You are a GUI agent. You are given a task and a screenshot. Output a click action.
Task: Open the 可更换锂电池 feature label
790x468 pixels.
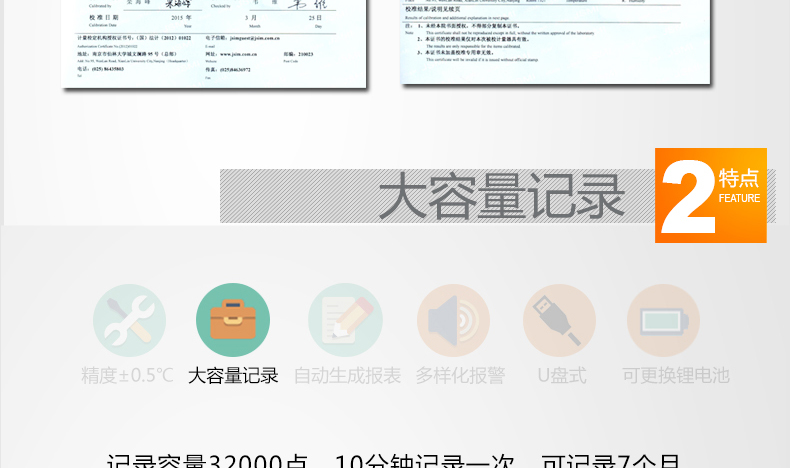[675, 376]
